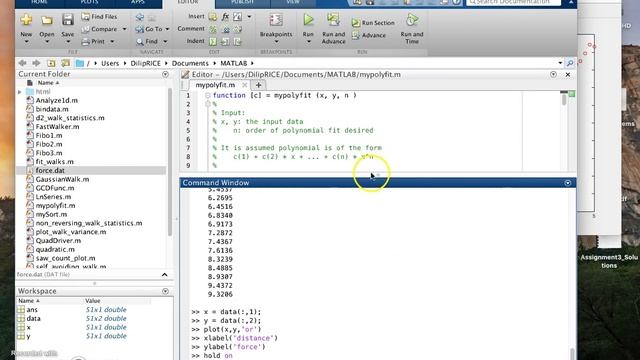Click MATLAB in the address path
This screenshot has height=360, width=640.
(233, 63)
